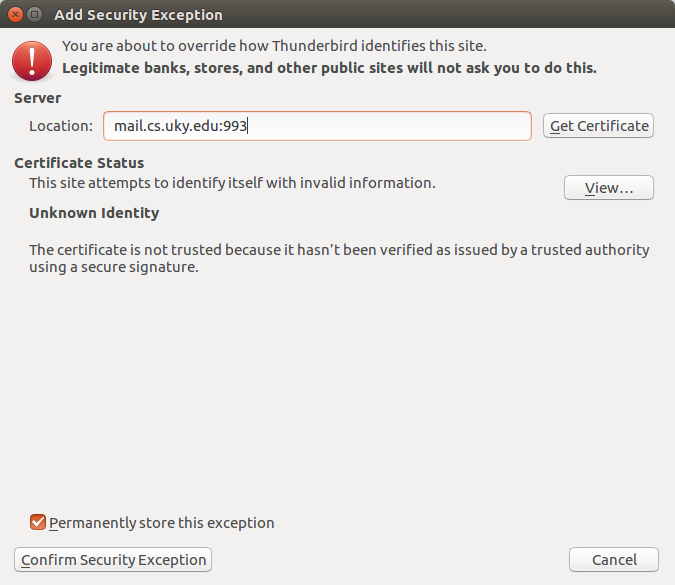Click the 'Legitimate banks, stores' bold warning line
The width and height of the screenshot is (675, 585).
[x=329, y=68]
